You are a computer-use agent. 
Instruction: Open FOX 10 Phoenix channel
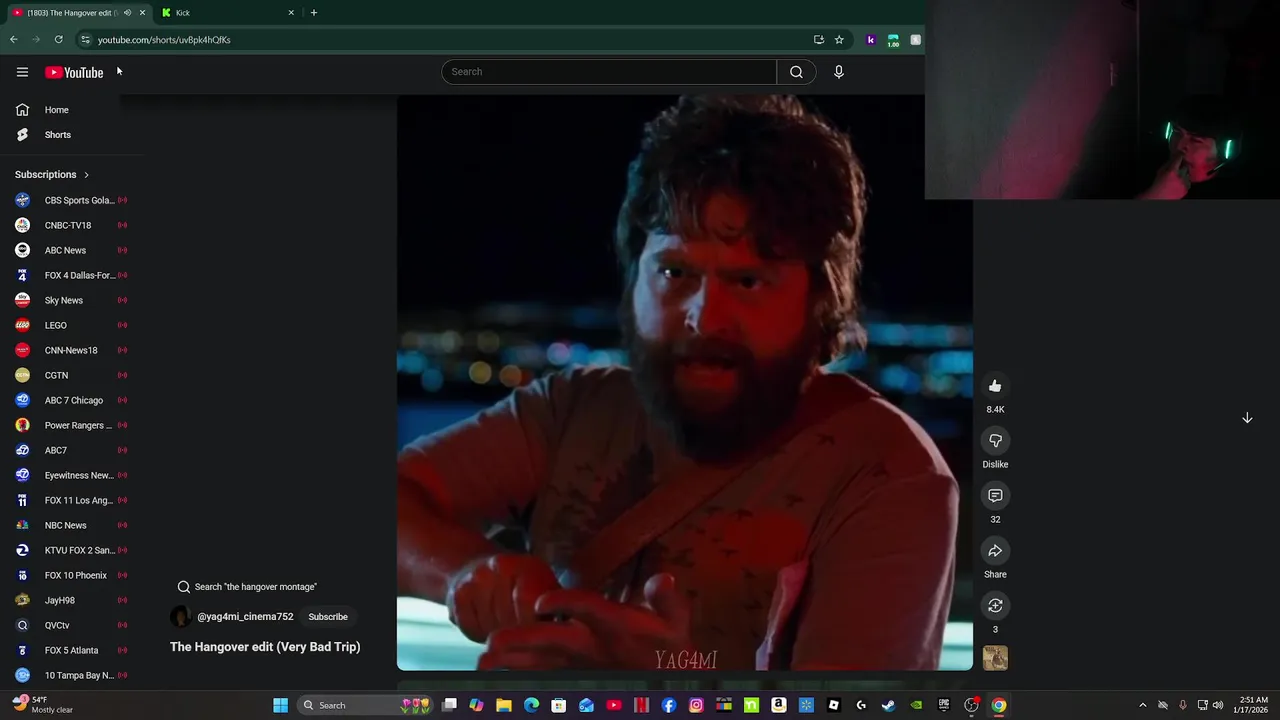click(70, 575)
